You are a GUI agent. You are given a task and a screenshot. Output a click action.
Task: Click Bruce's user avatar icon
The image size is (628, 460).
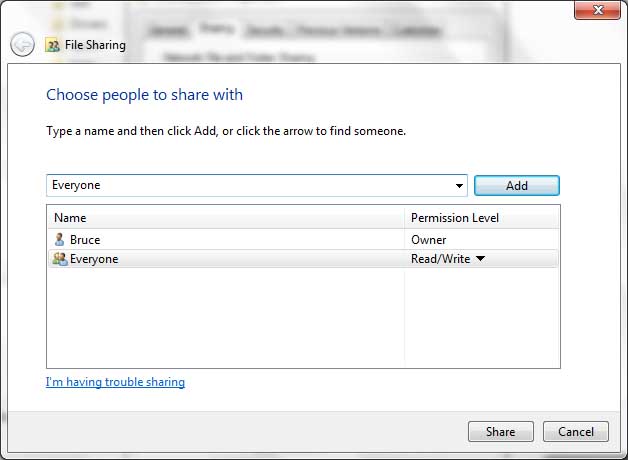tap(59, 240)
